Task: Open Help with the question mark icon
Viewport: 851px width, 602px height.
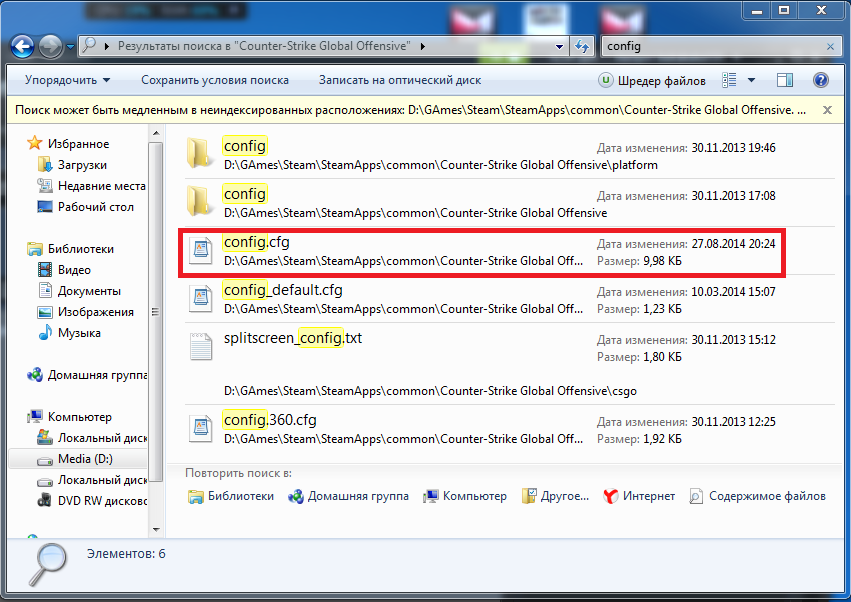Action: [821, 80]
